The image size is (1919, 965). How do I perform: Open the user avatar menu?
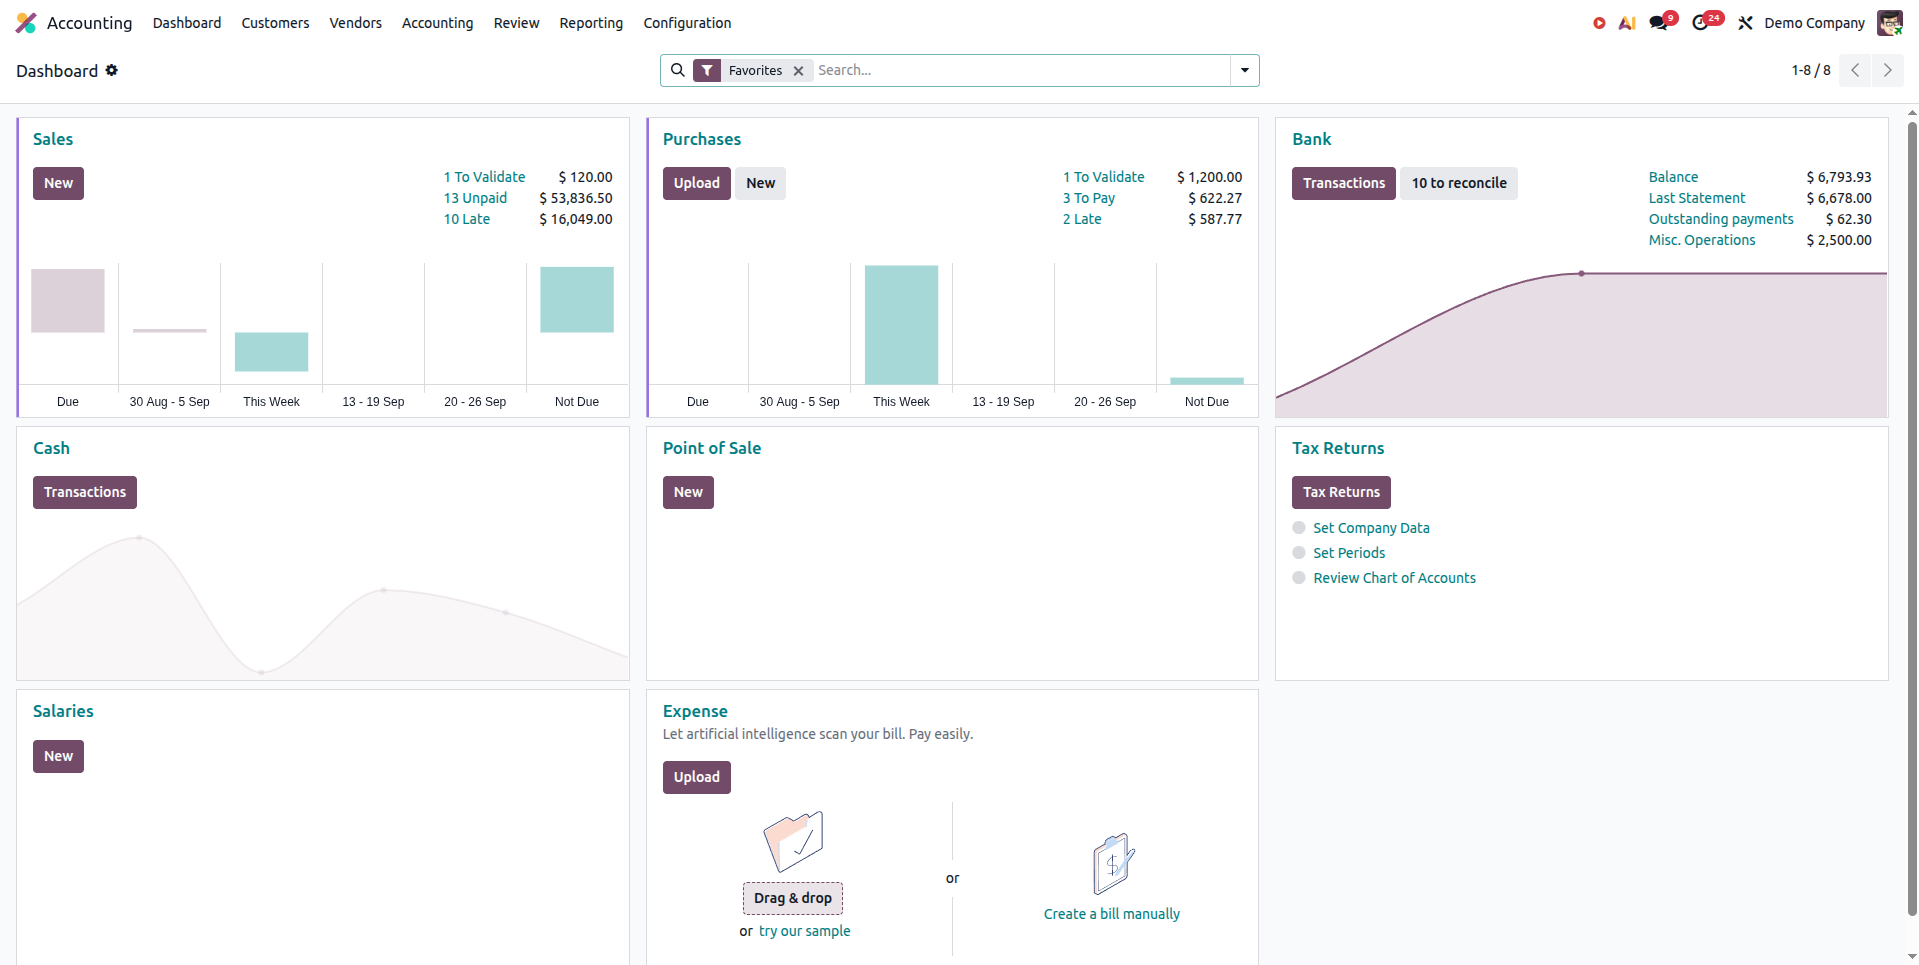(x=1889, y=23)
